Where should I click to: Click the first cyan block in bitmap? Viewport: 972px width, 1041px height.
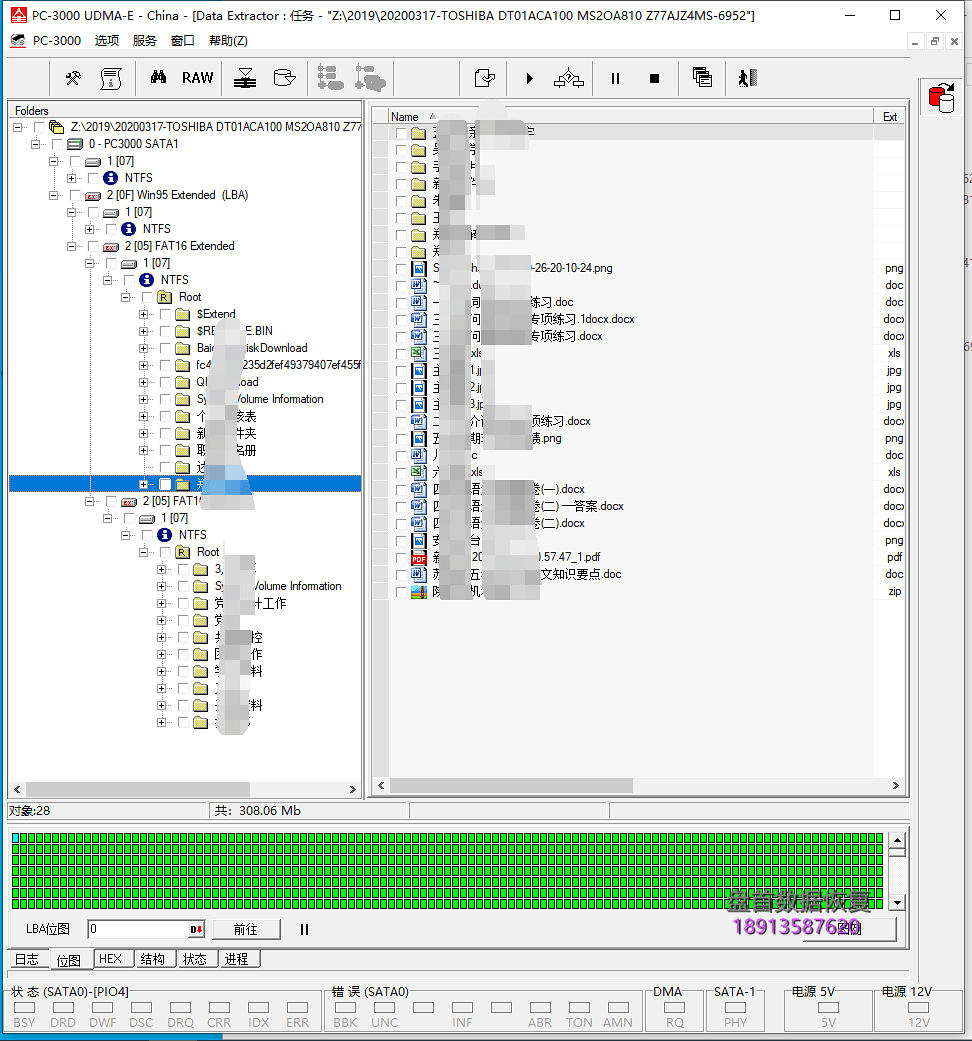click(x=16, y=838)
